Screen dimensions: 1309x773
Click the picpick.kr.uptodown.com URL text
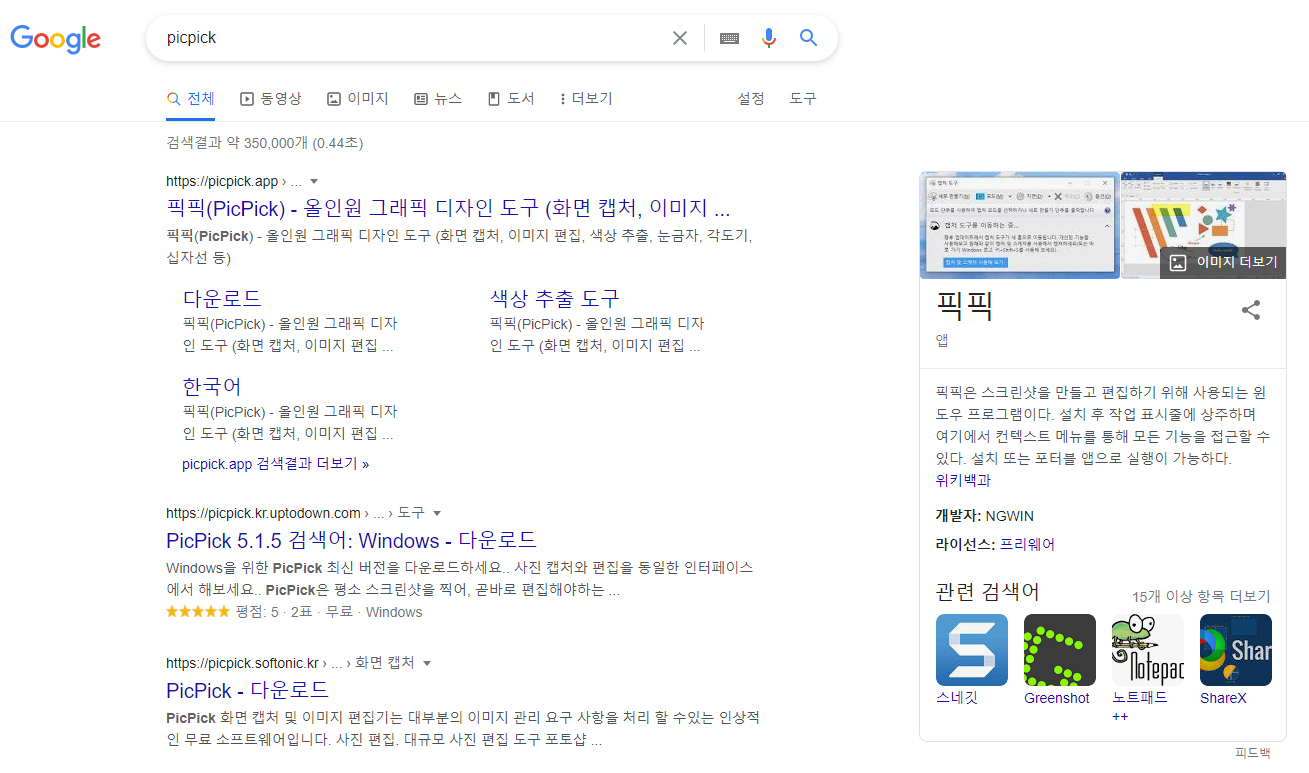(x=263, y=513)
